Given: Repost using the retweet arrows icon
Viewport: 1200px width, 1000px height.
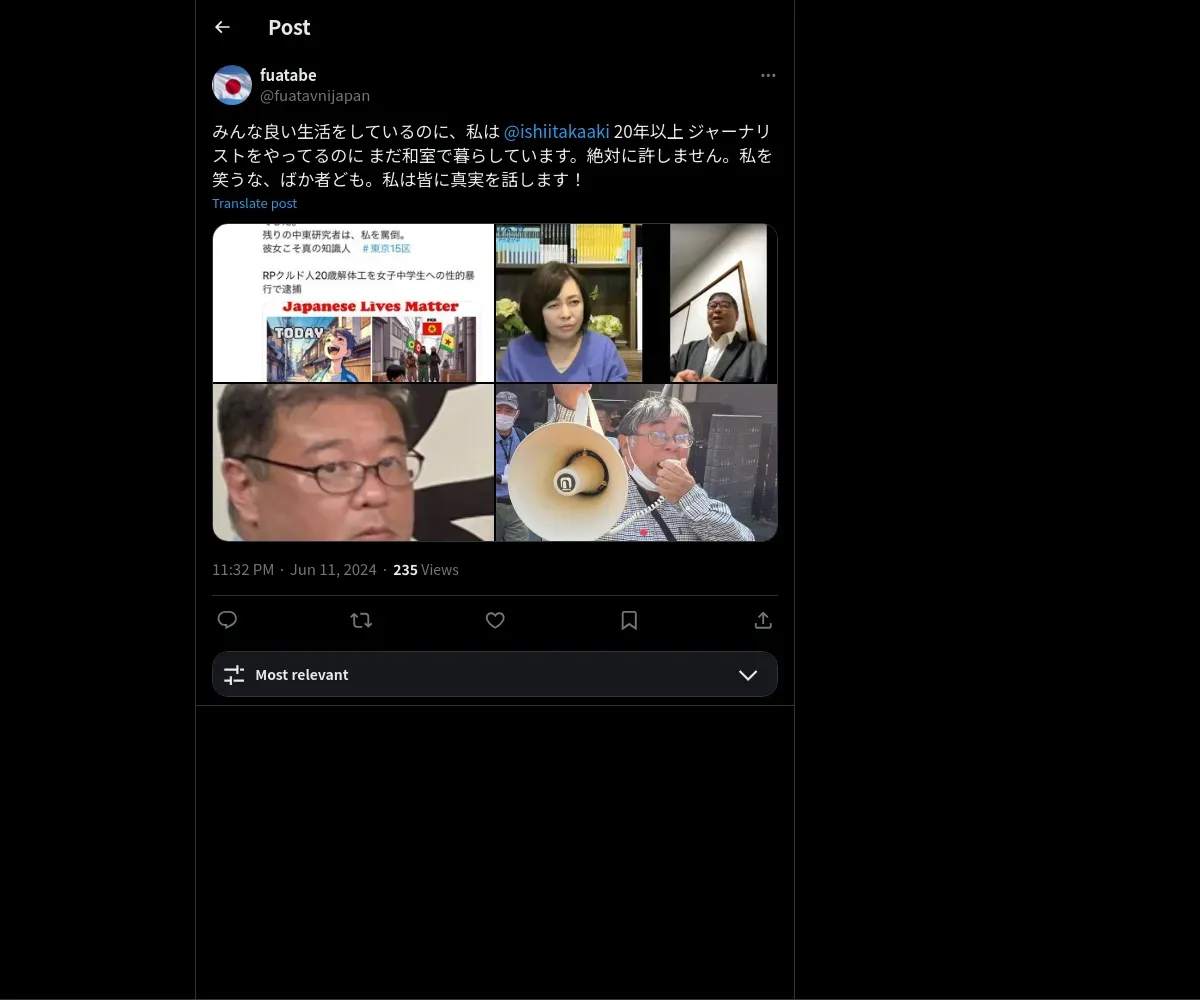Looking at the screenshot, I should [361, 620].
